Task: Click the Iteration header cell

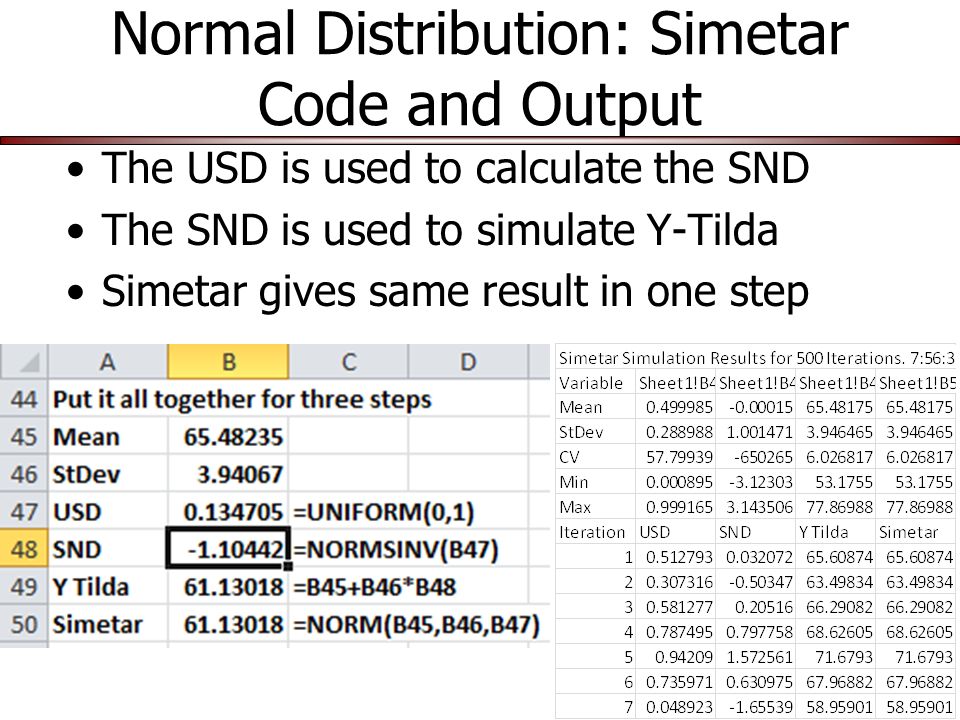Action: pyautogui.click(x=591, y=532)
